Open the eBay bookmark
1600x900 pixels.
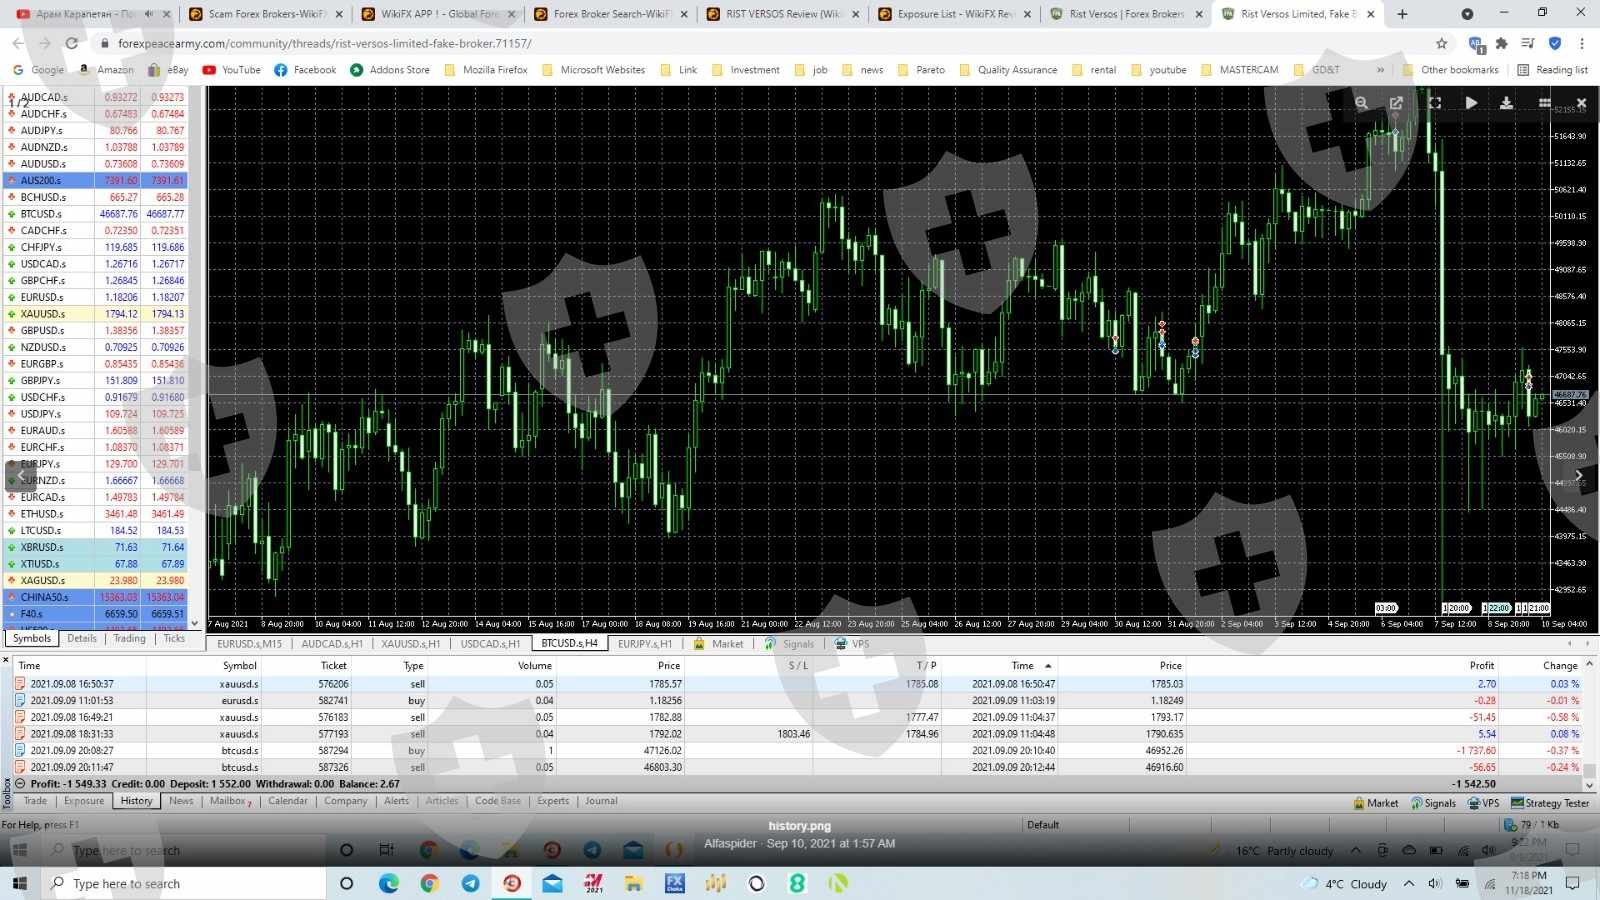(x=168, y=70)
